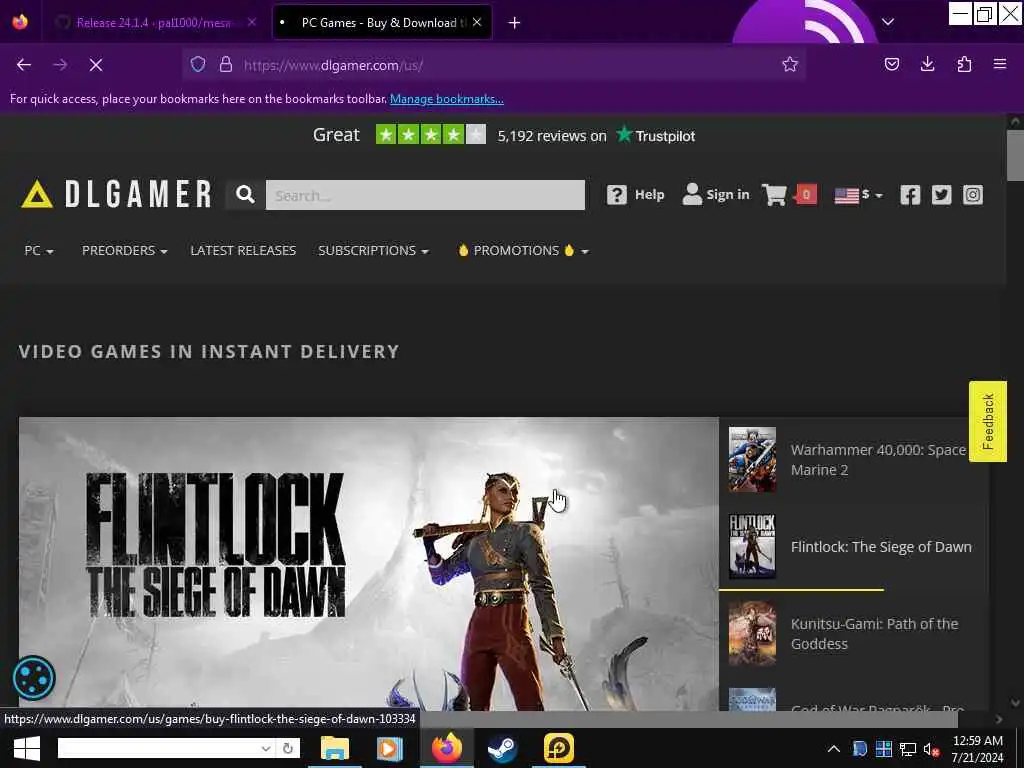Open the media player taskbar icon
This screenshot has height=768, width=1024.
390,748
